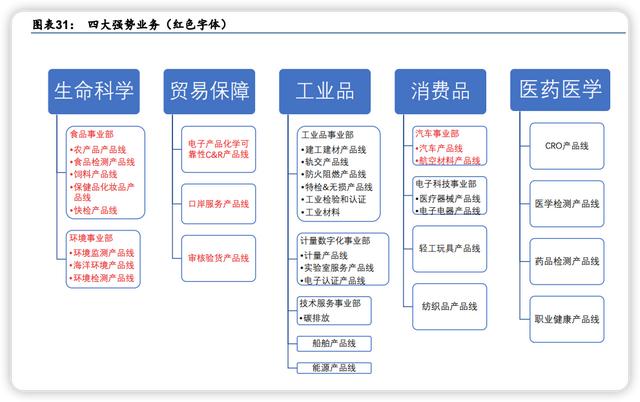Screen dimensions: 640x402
Task: Click the 环境事业部 box
Action: click(105, 259)
